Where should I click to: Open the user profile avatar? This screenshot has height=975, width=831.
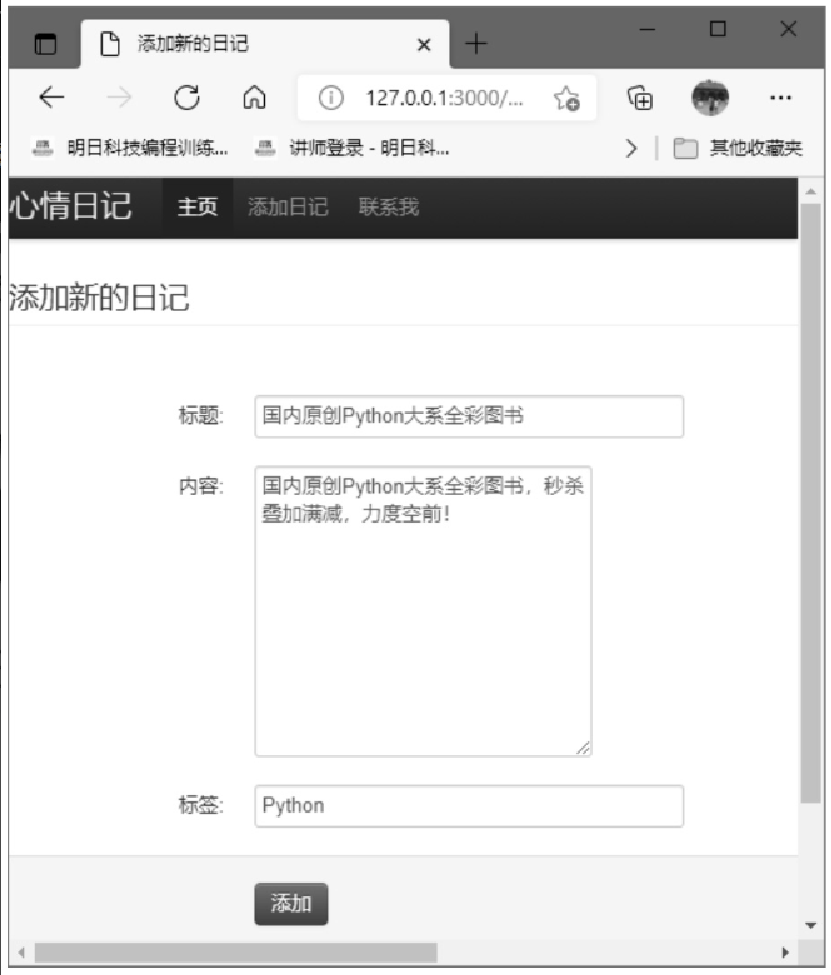tap(710, 98)
